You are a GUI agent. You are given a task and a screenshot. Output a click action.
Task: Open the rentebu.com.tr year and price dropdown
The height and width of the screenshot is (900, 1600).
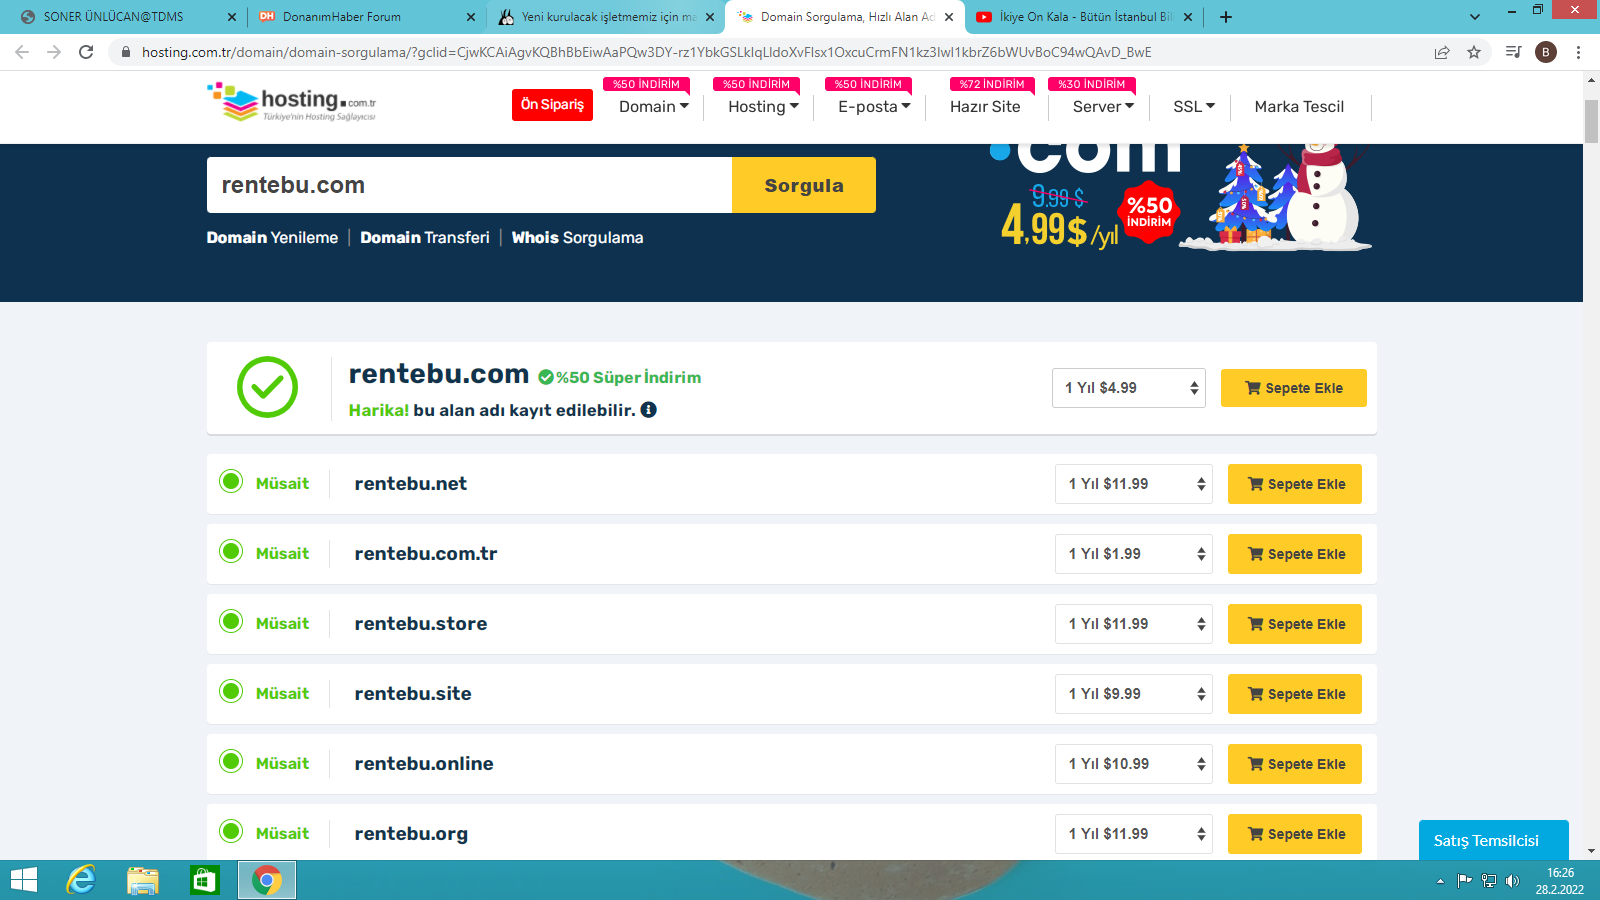click(x=1134, y=554)
